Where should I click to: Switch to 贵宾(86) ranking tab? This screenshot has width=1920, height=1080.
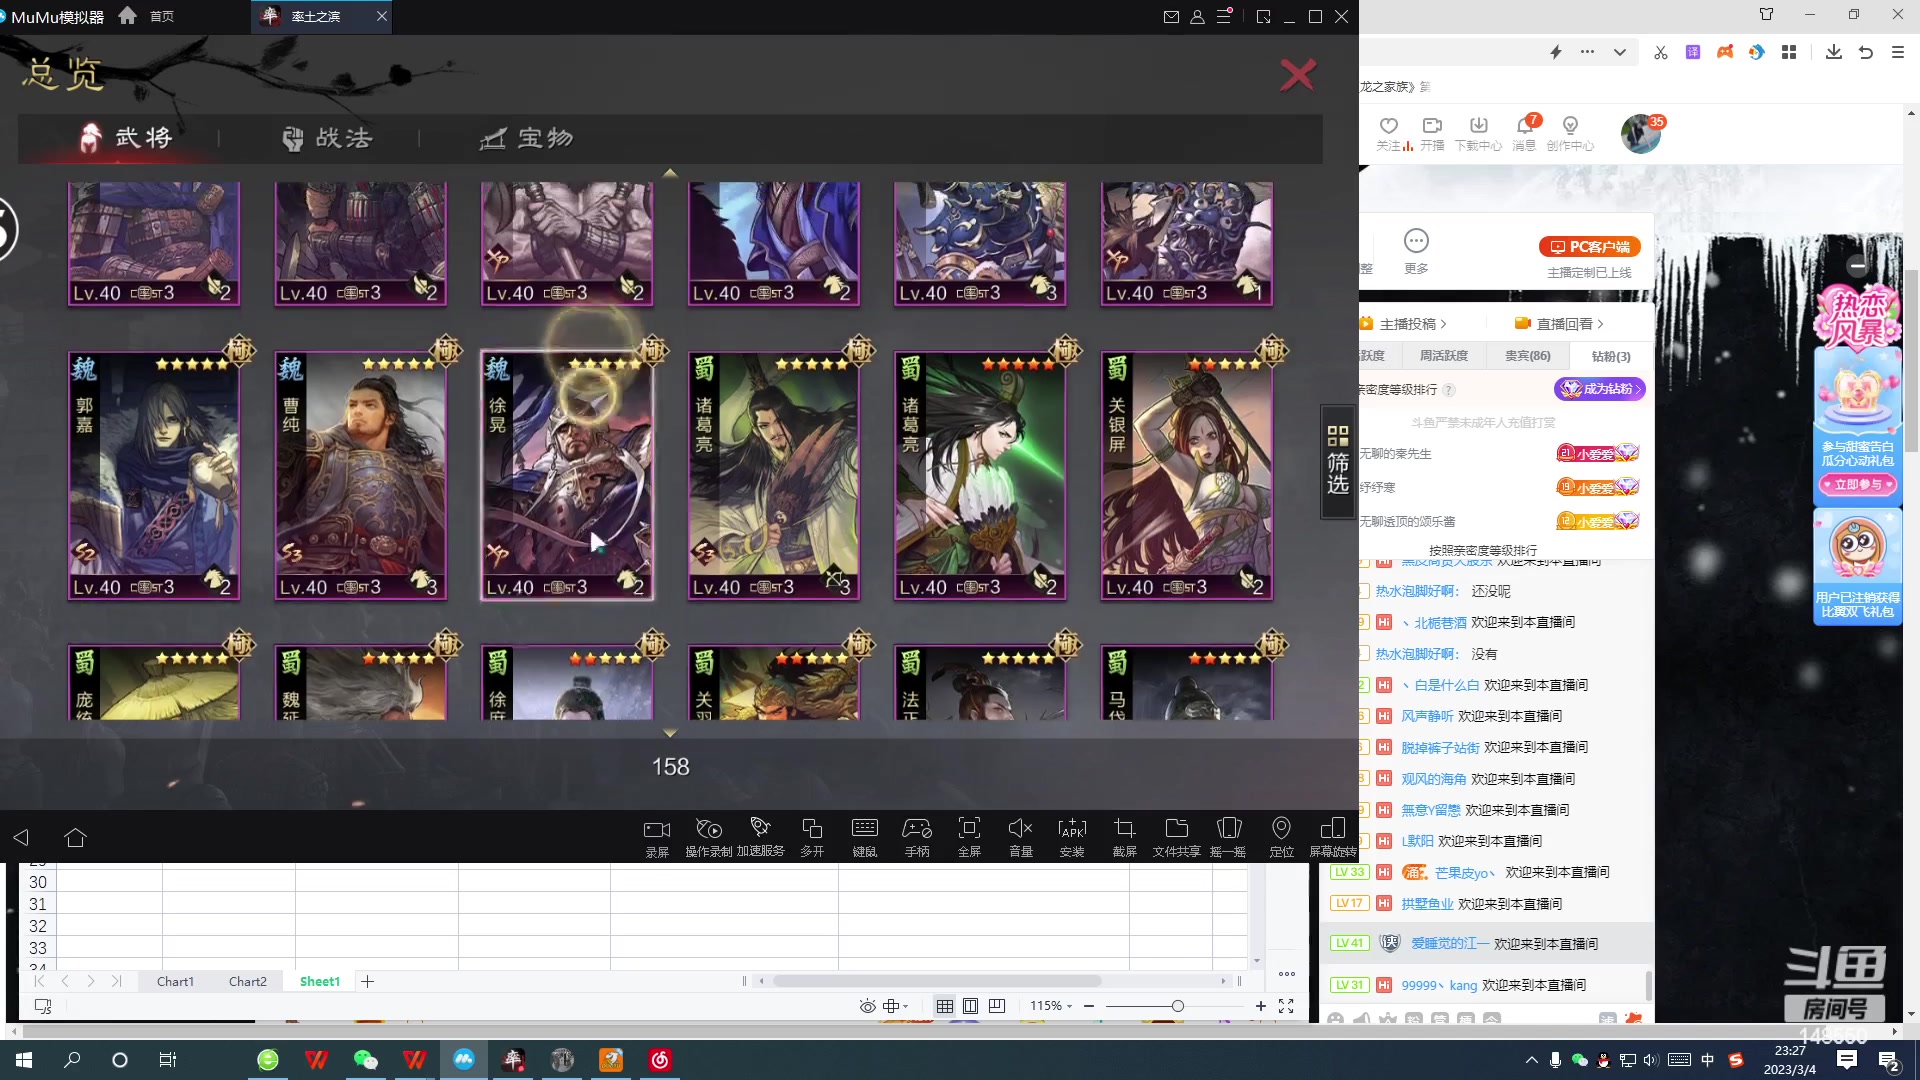tap(1527, 356)
